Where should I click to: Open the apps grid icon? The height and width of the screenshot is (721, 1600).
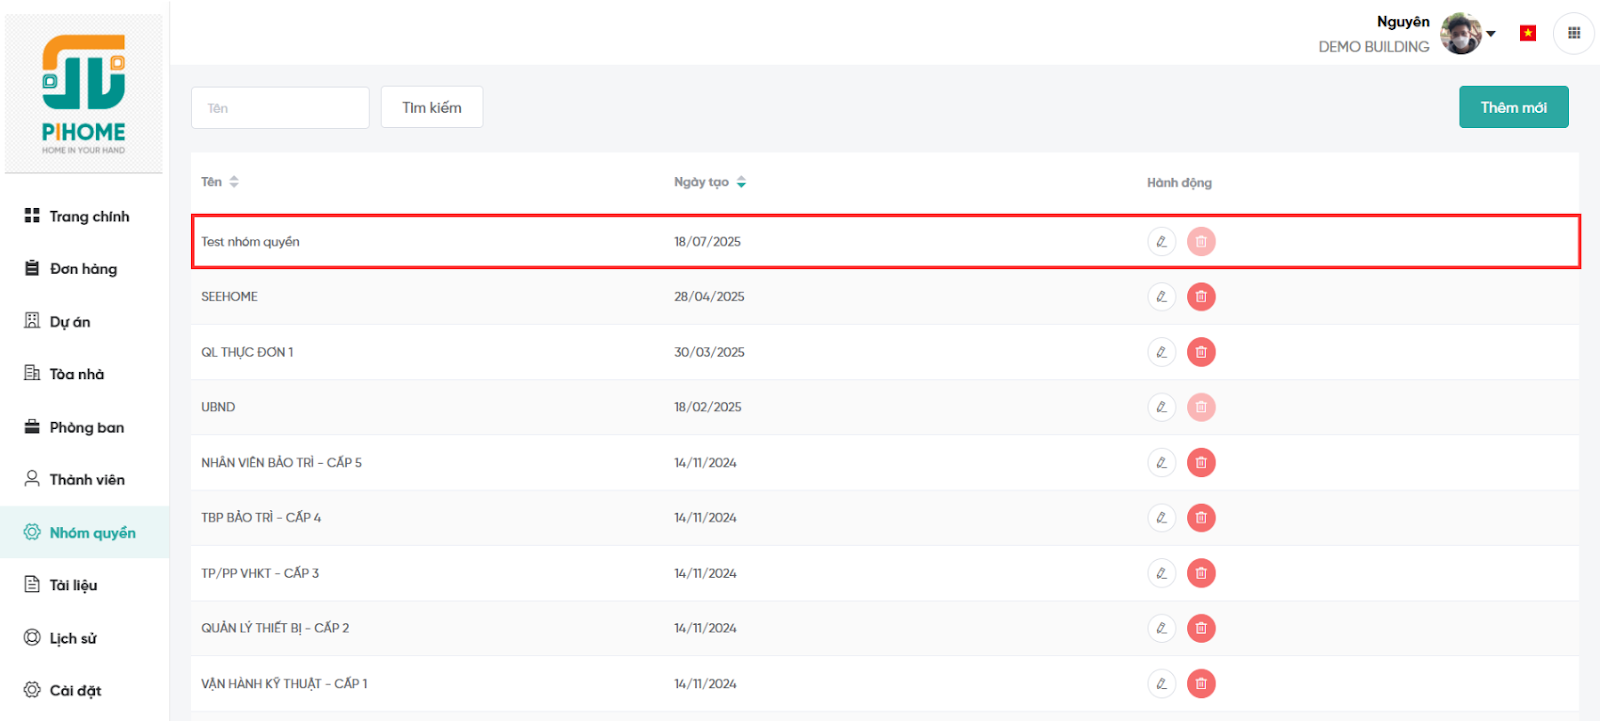click(1573, 33)
